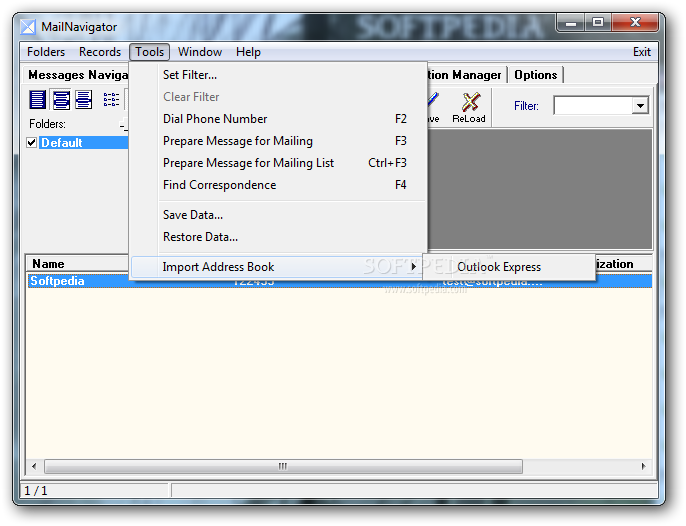
Task: Expand the Import Address Book submenu arrow
Action: click(413, 266)
